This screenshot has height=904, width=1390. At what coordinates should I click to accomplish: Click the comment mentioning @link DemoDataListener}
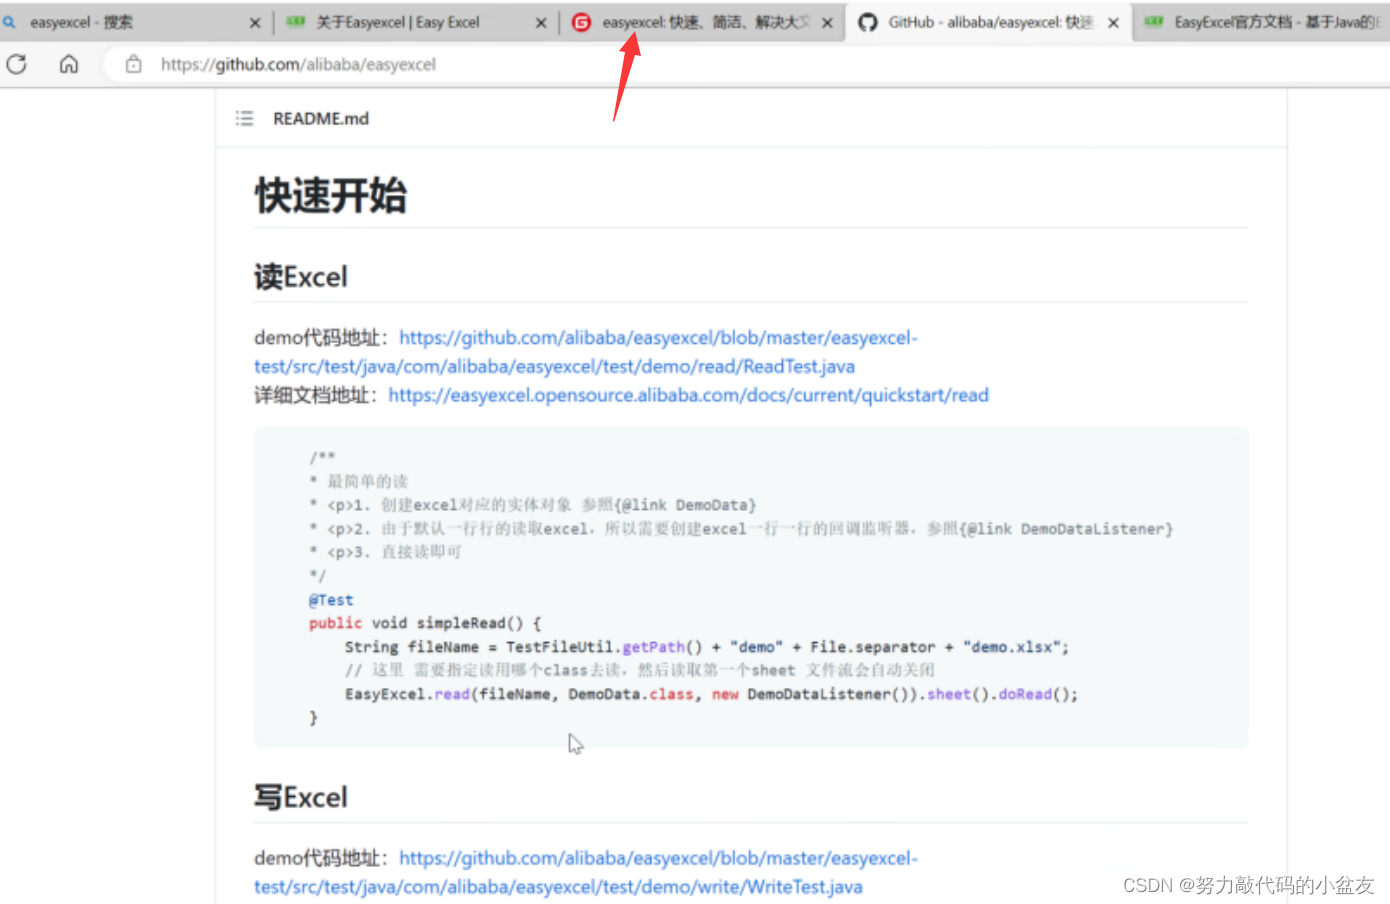point(741,528)
